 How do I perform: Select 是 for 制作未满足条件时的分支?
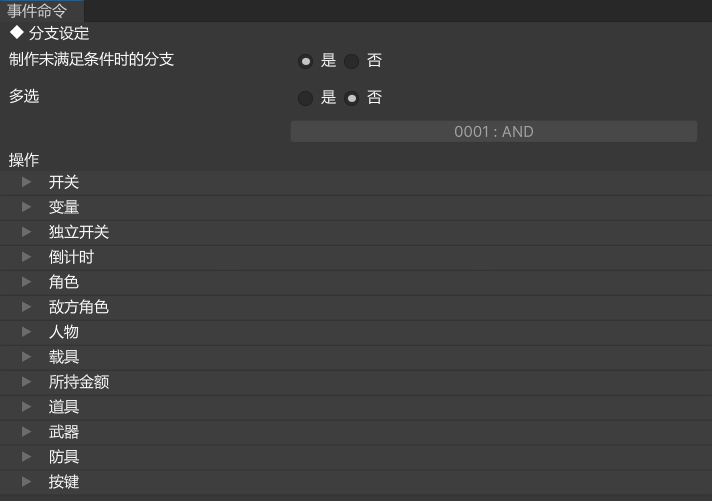pos(306,61)
